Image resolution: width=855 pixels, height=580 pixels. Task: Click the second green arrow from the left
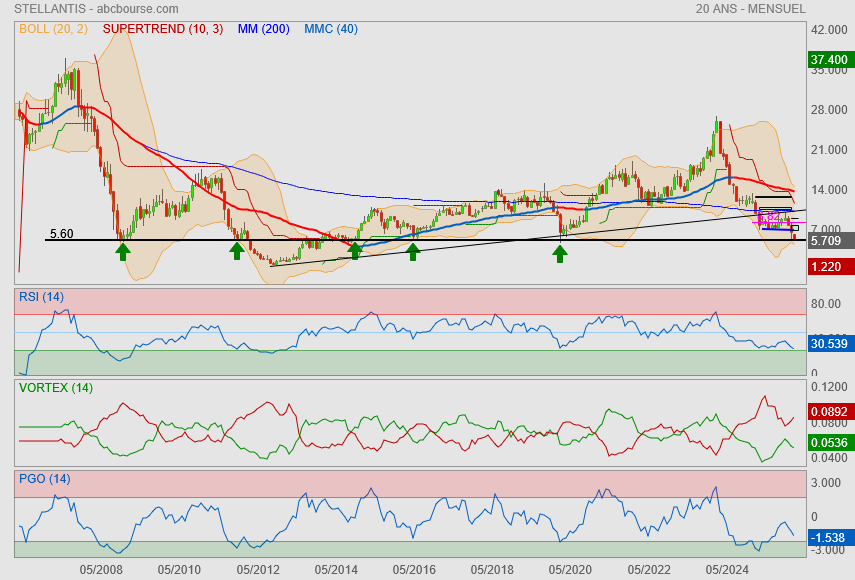click(x=237, y=250)
